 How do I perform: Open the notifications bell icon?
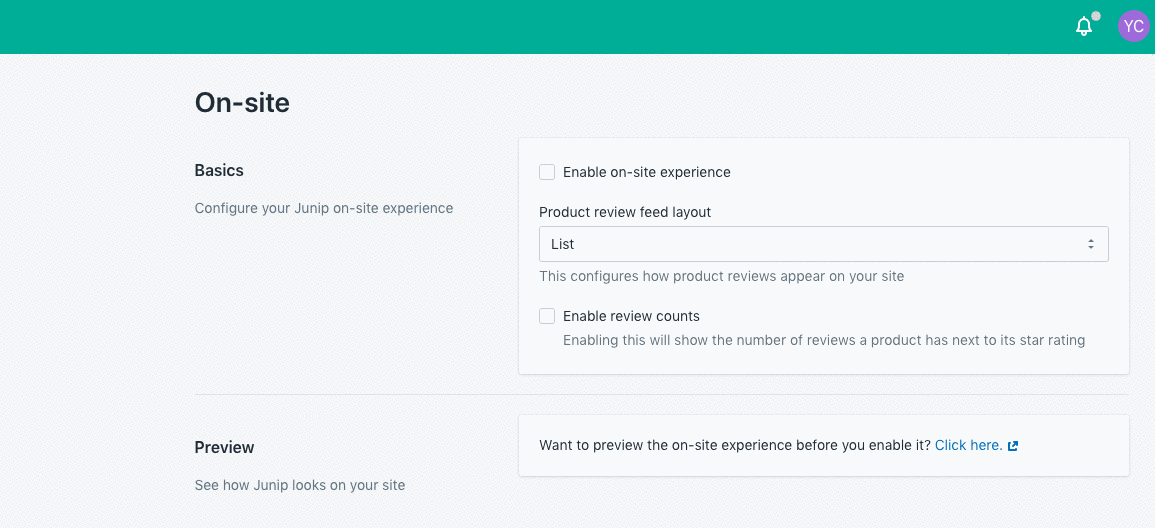point(1083,27)
